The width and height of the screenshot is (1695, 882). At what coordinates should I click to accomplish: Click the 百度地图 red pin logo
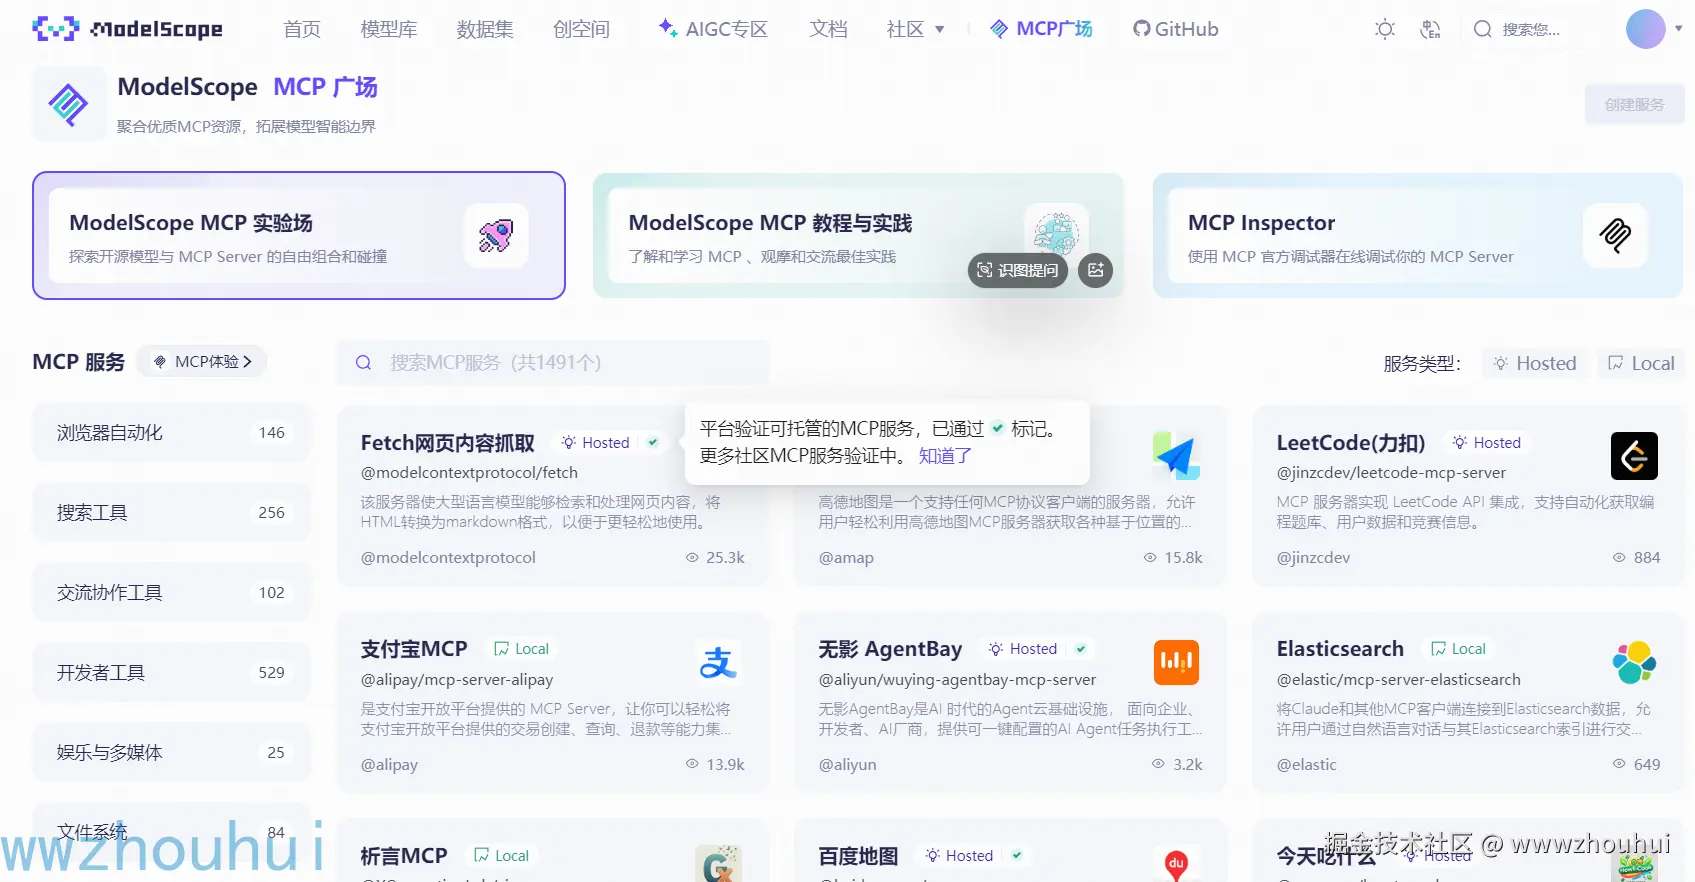click(x=1176, y=864)
